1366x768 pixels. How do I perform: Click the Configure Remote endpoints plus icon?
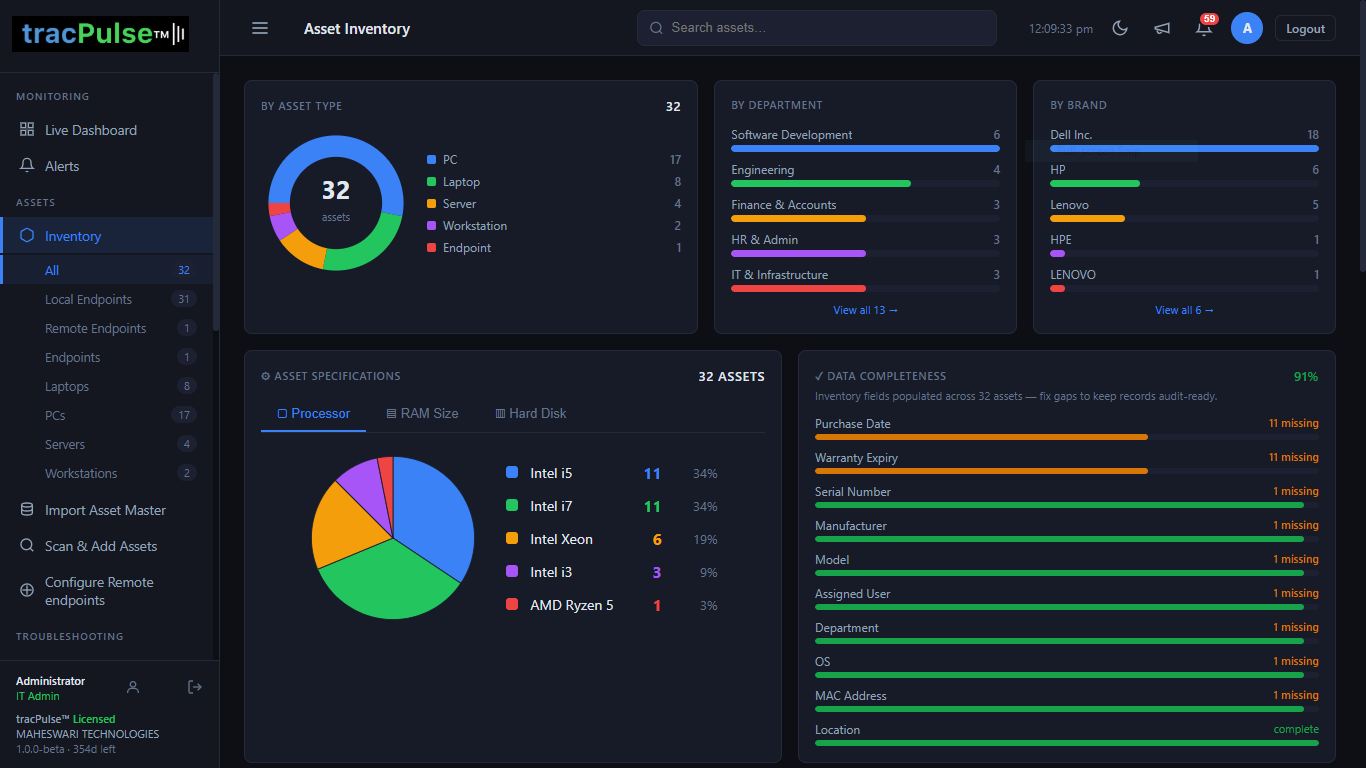[27, 591]
